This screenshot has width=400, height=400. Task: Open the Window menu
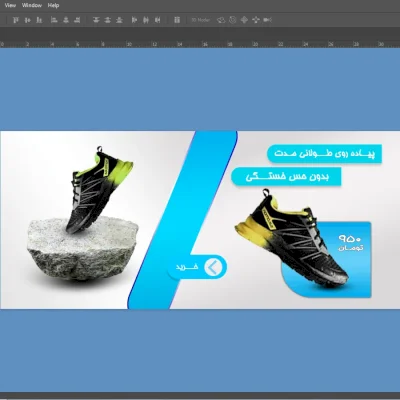(x=32, y=5)
